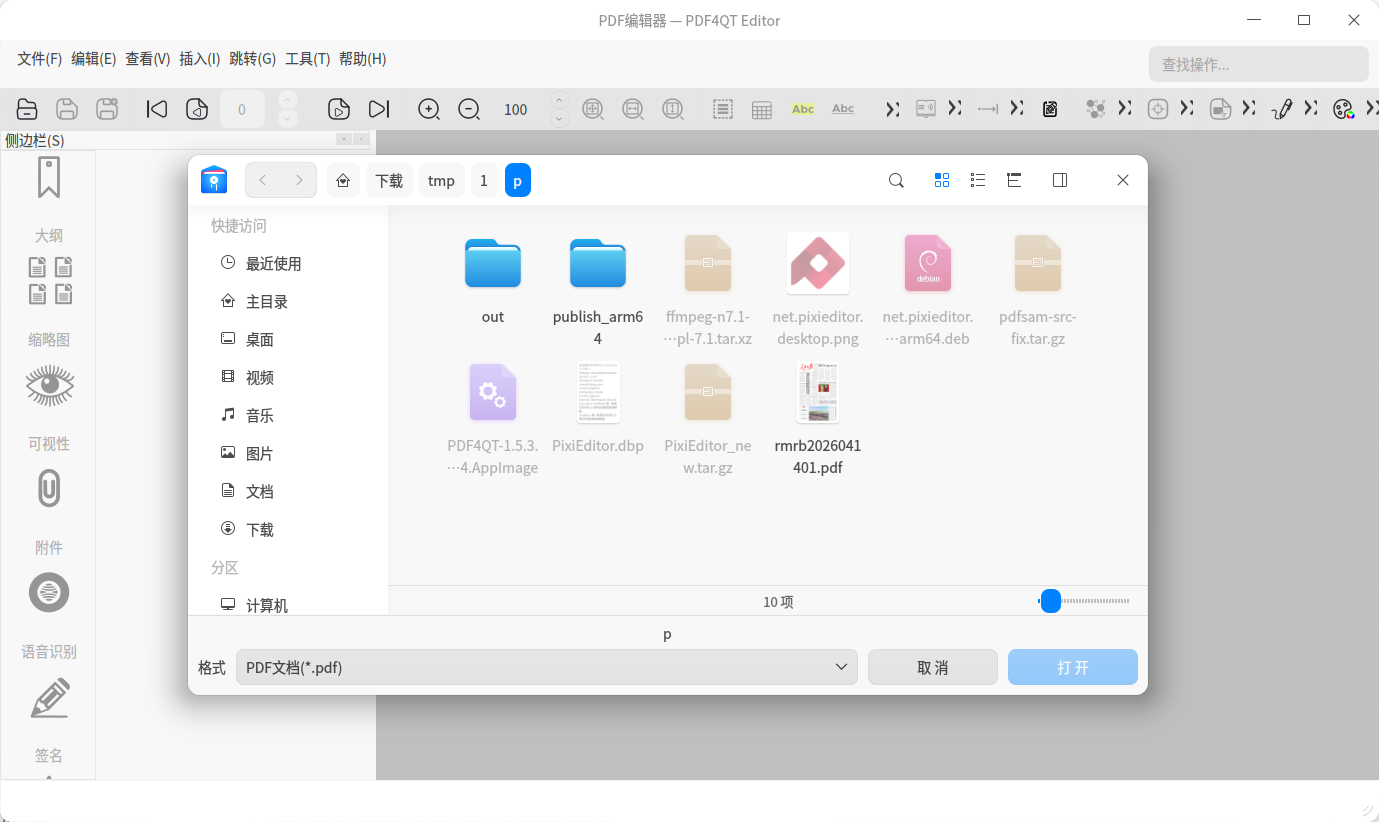
Task: Click the icon size slider handle
Action: pos(1050,601)
